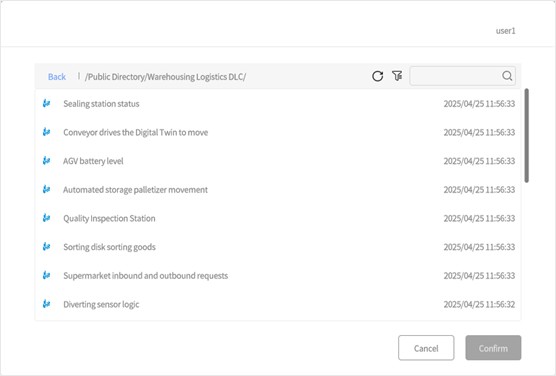Select Conveyor drives the Digital Twin to move
The height and width of the screenshot is (376, 556).
pos(278,132)
